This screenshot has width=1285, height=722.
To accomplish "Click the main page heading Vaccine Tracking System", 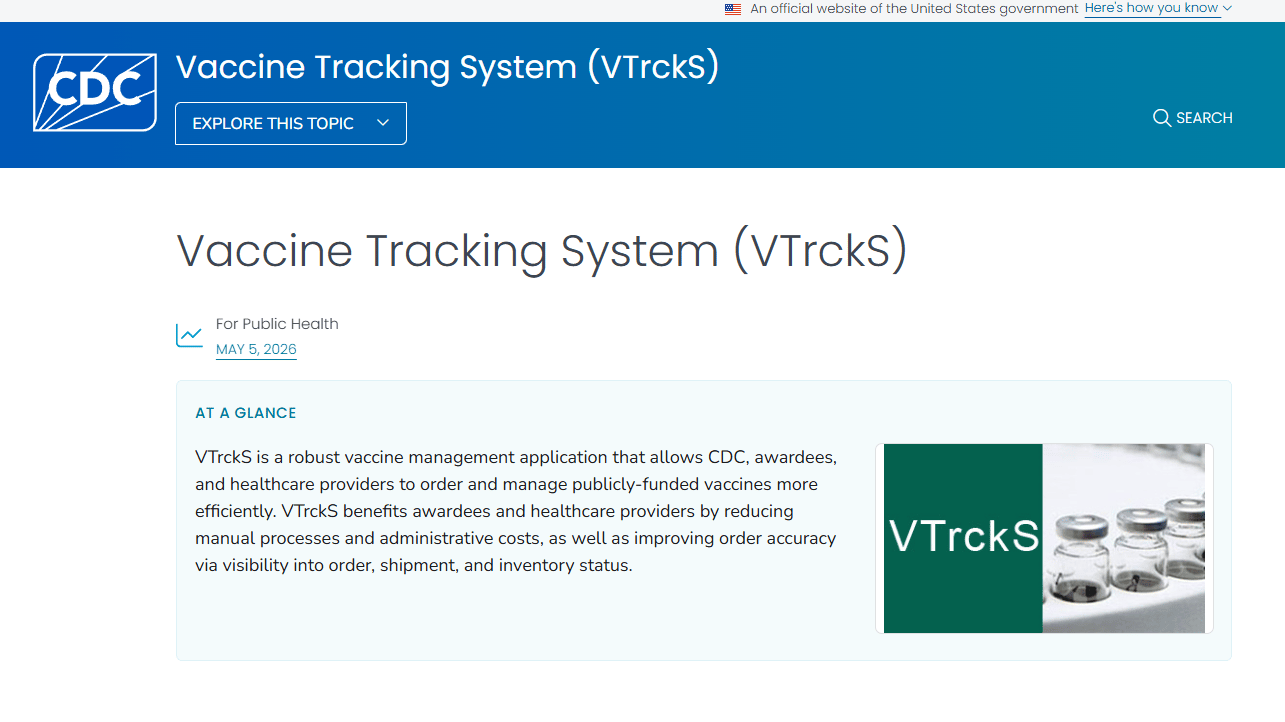I will (x=542, y=250).
